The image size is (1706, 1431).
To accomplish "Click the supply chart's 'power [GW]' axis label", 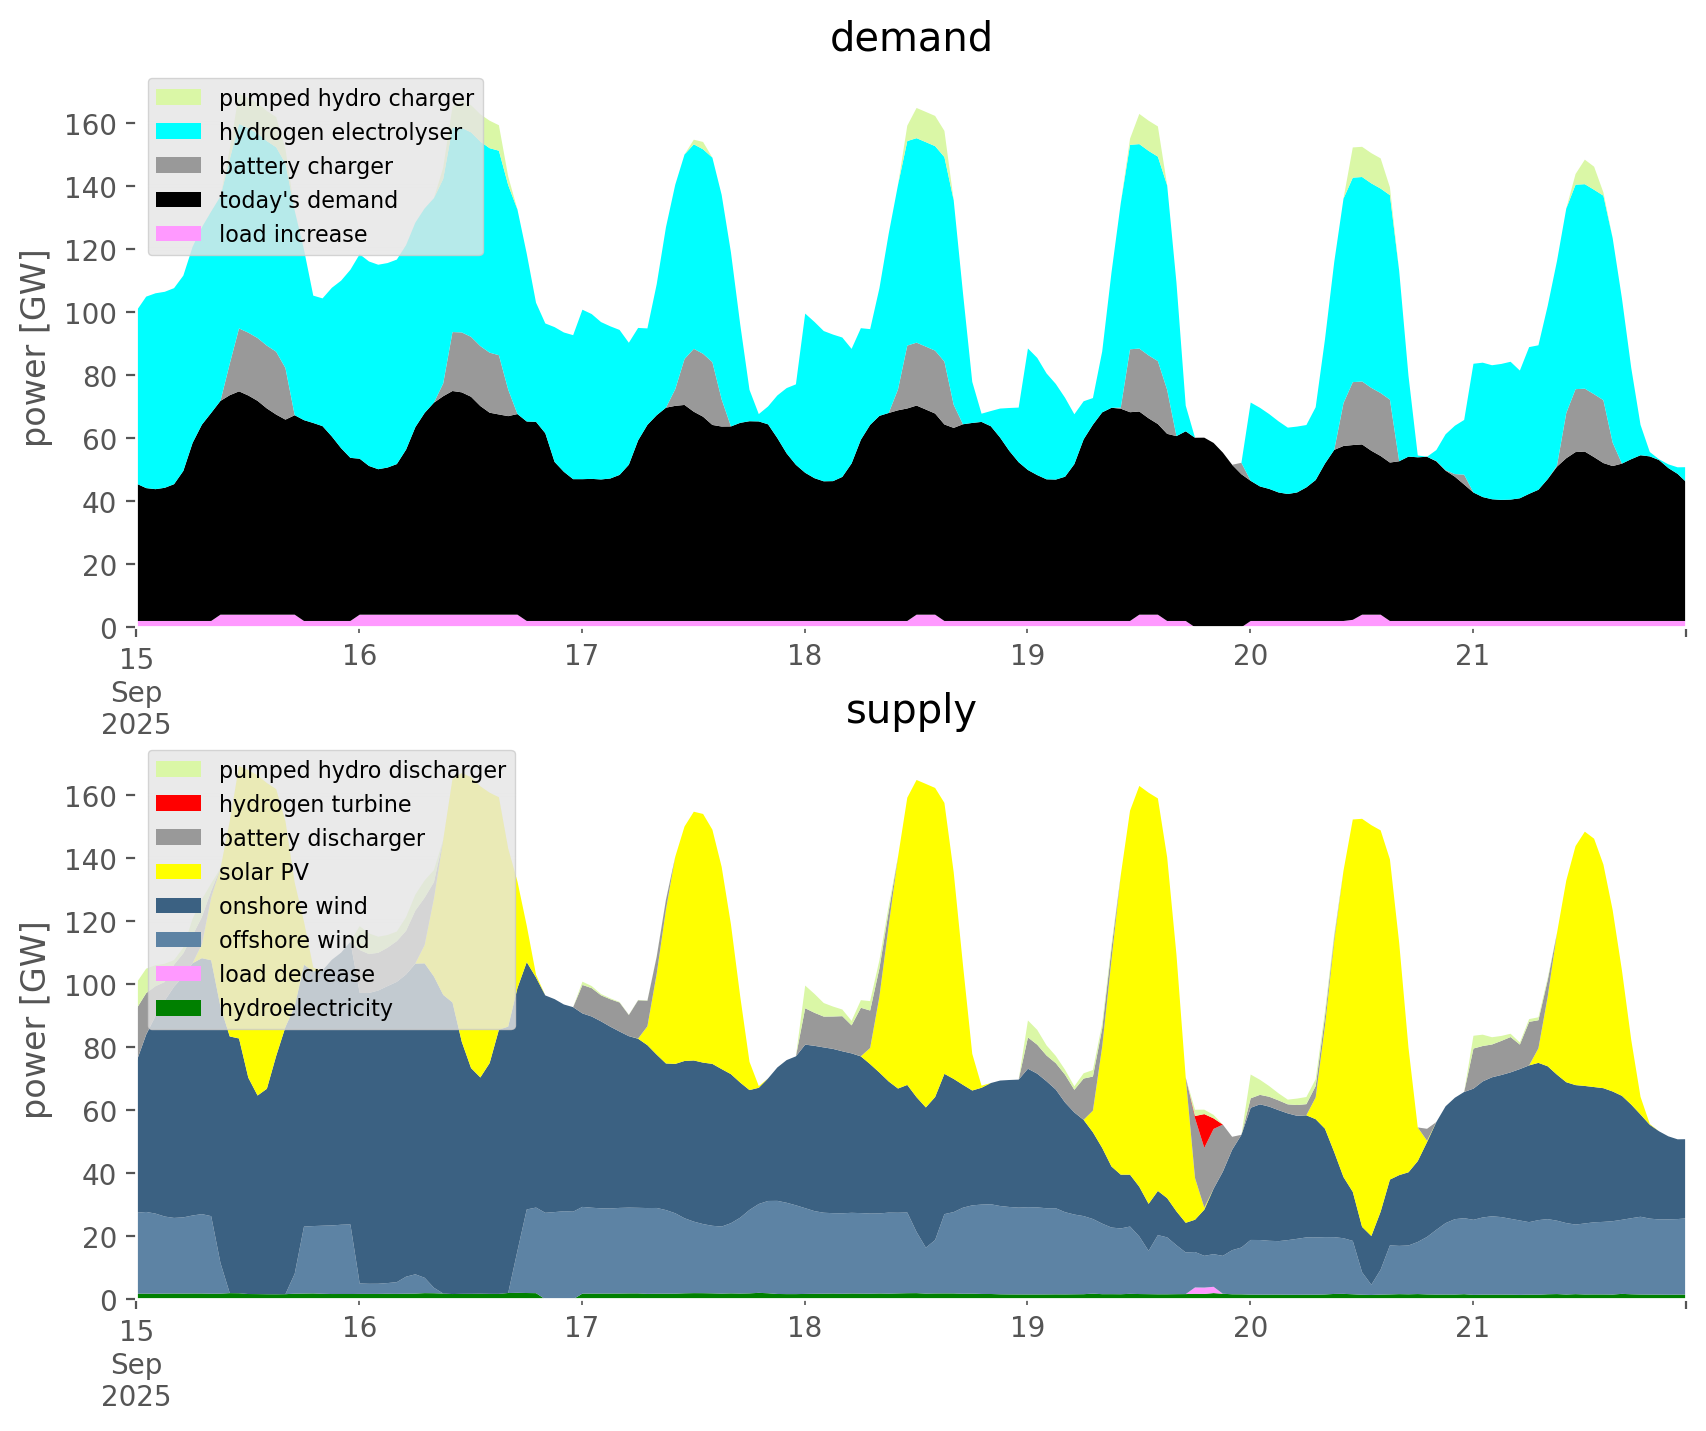I will 35,1020.
